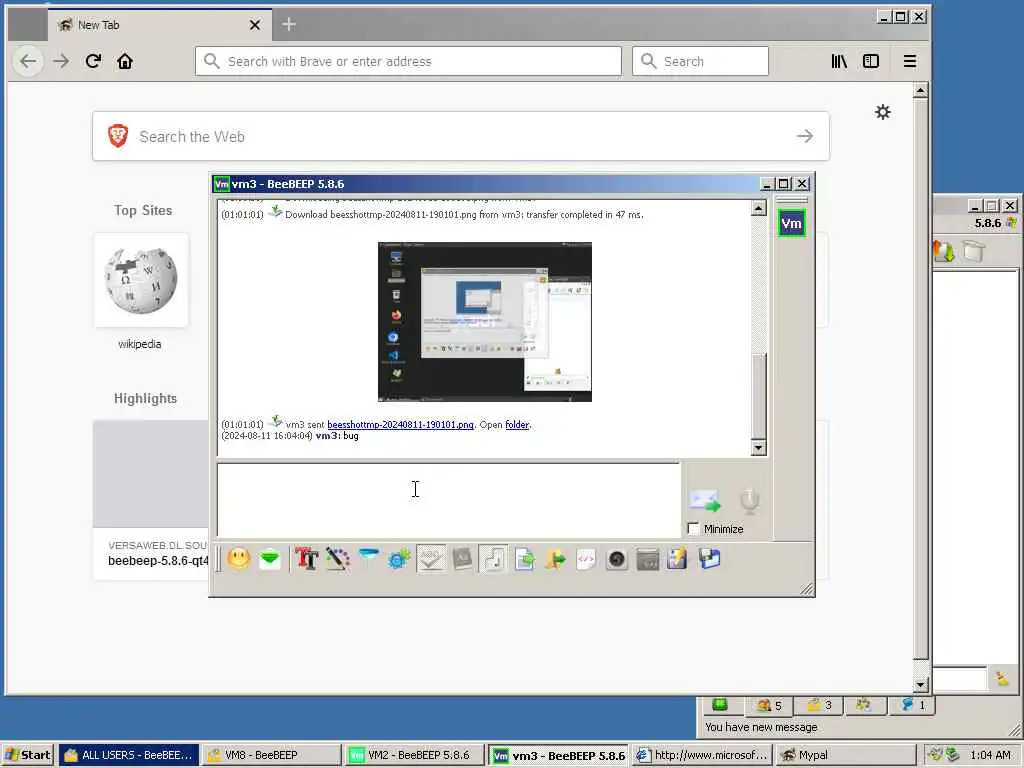
Task: Click the Search the Web field
Action: [461, 136]
